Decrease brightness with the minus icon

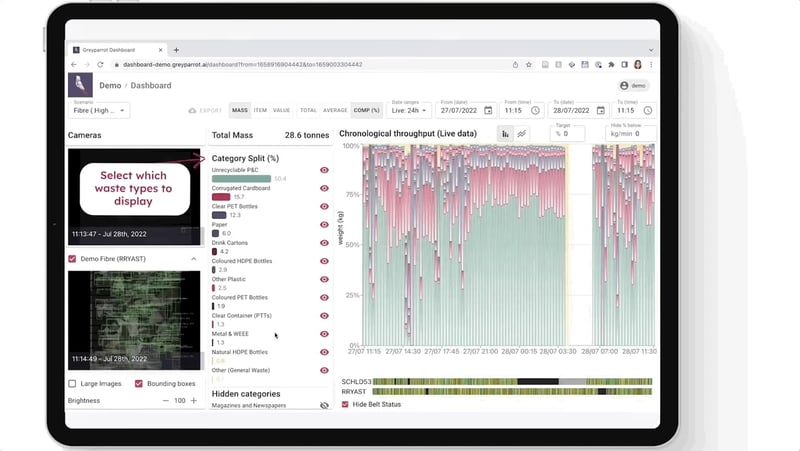coord(165,400)
